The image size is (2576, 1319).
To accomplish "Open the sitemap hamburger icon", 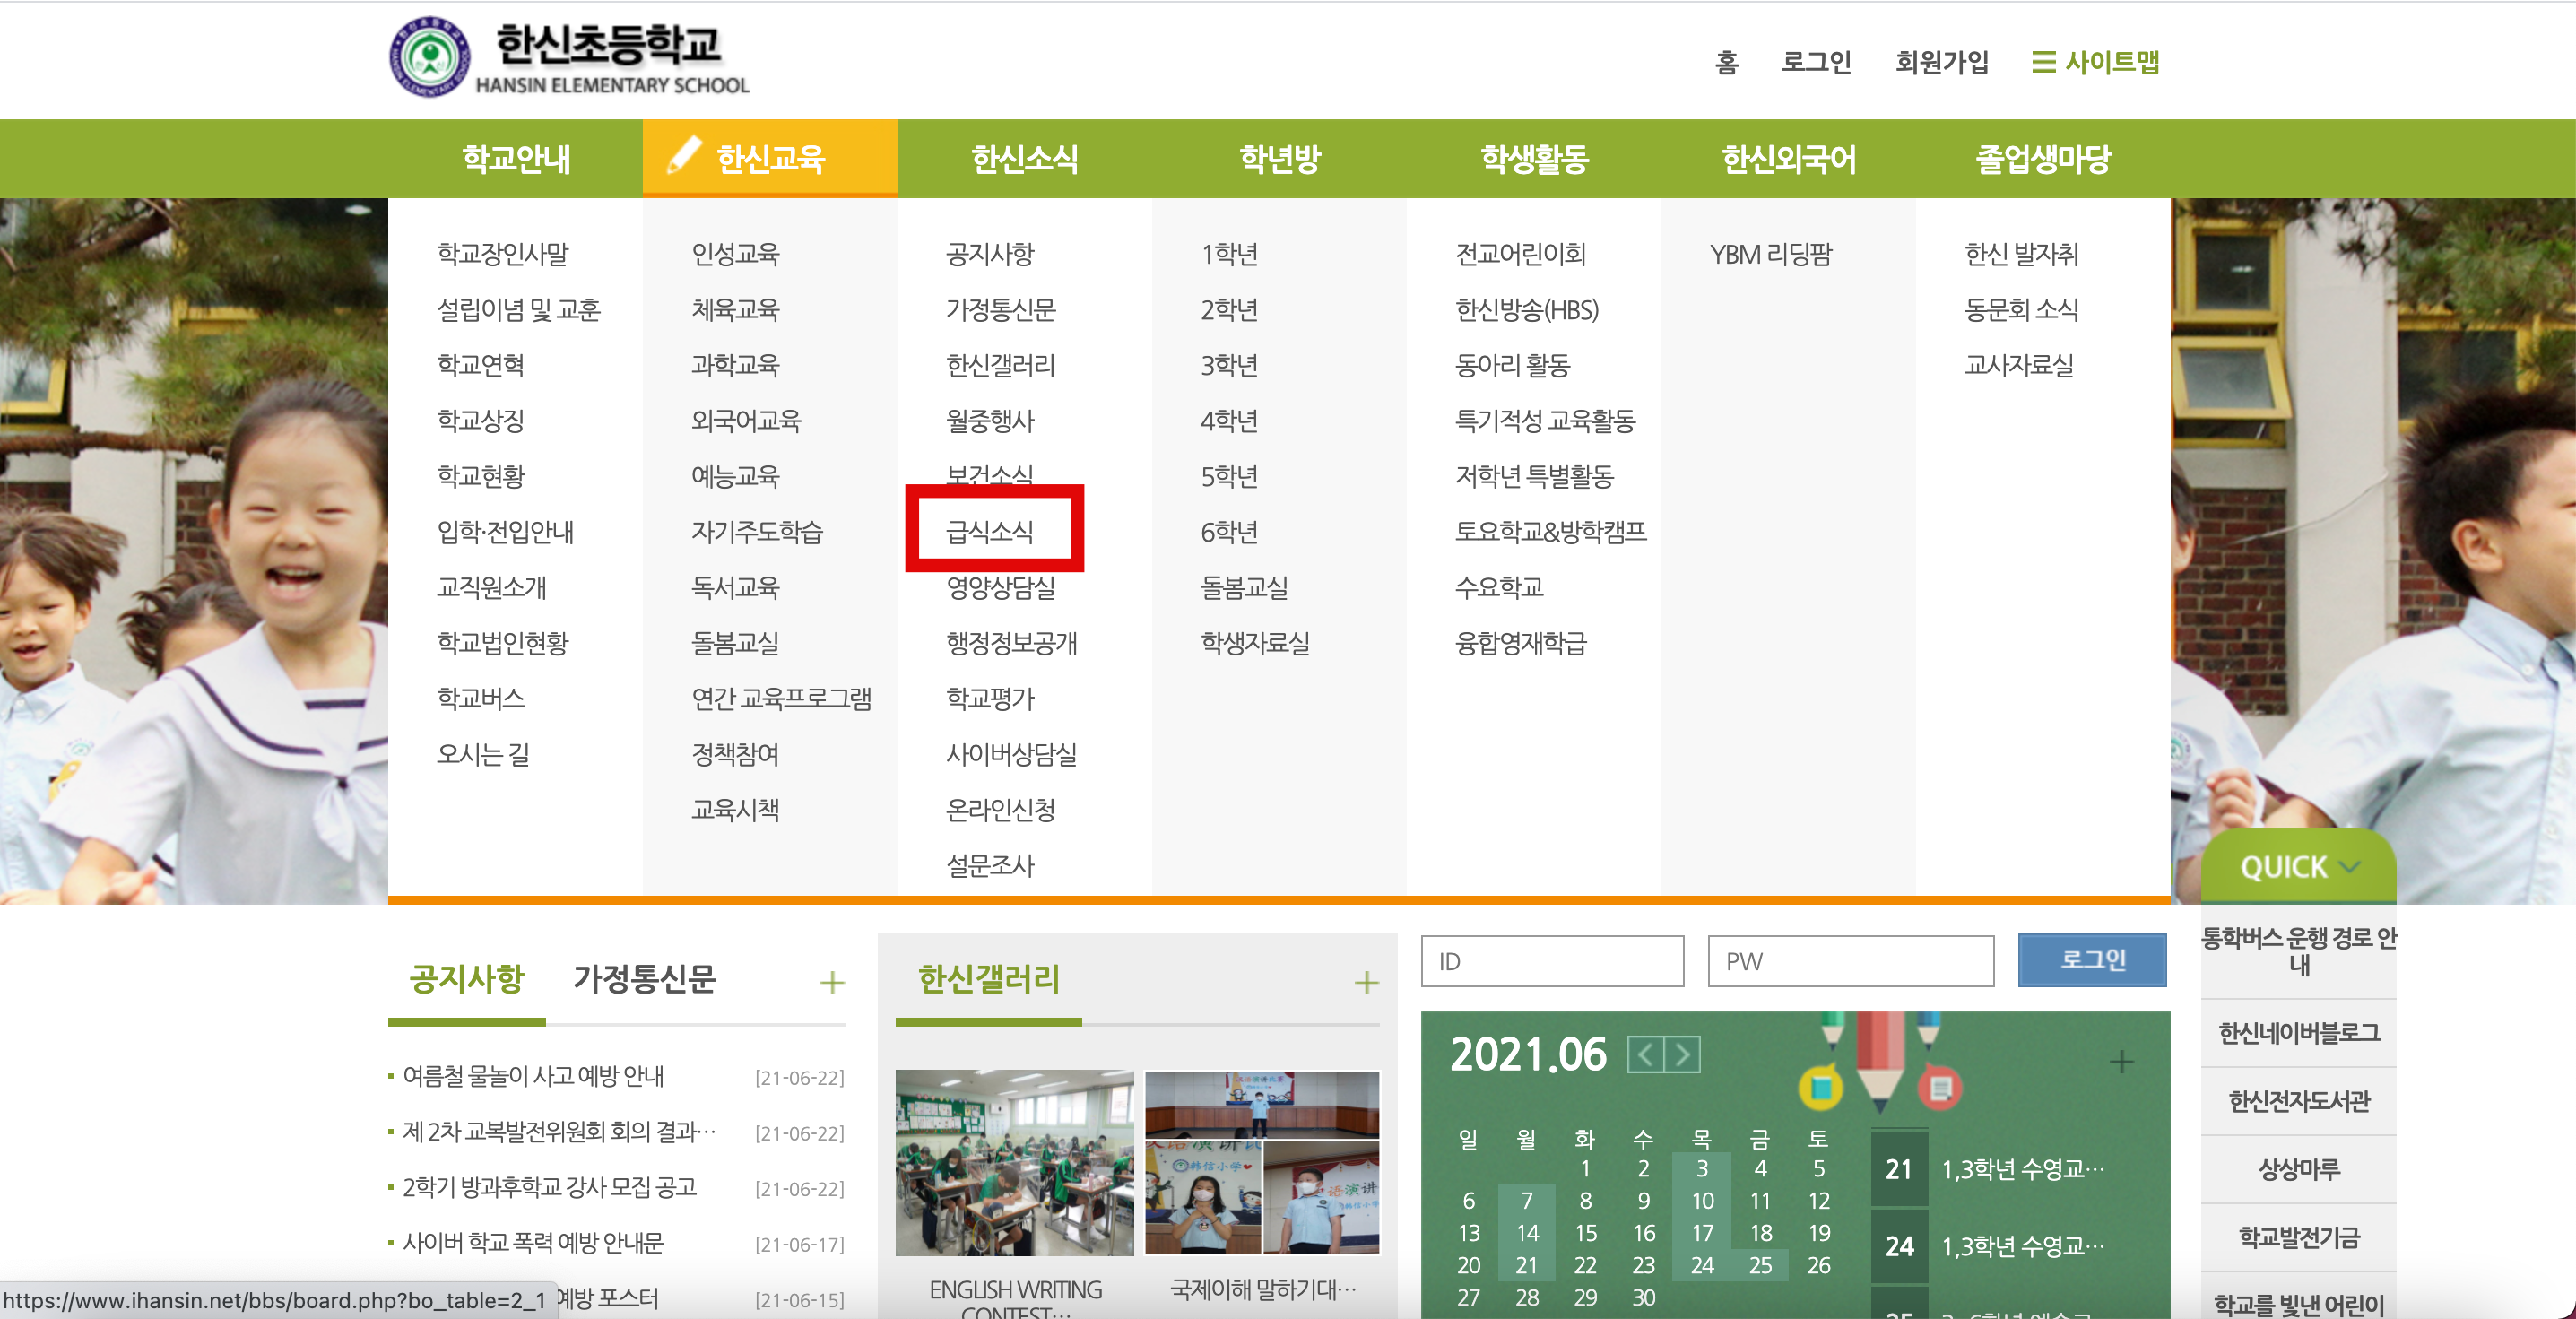I will point(2043,63).
